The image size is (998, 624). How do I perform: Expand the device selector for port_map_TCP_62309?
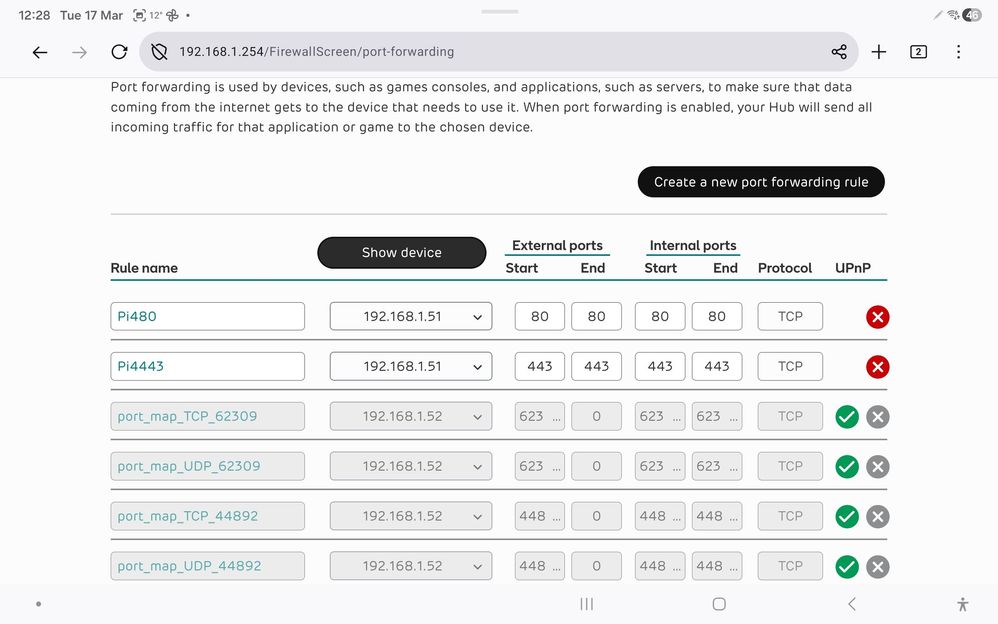coord(410,416)
